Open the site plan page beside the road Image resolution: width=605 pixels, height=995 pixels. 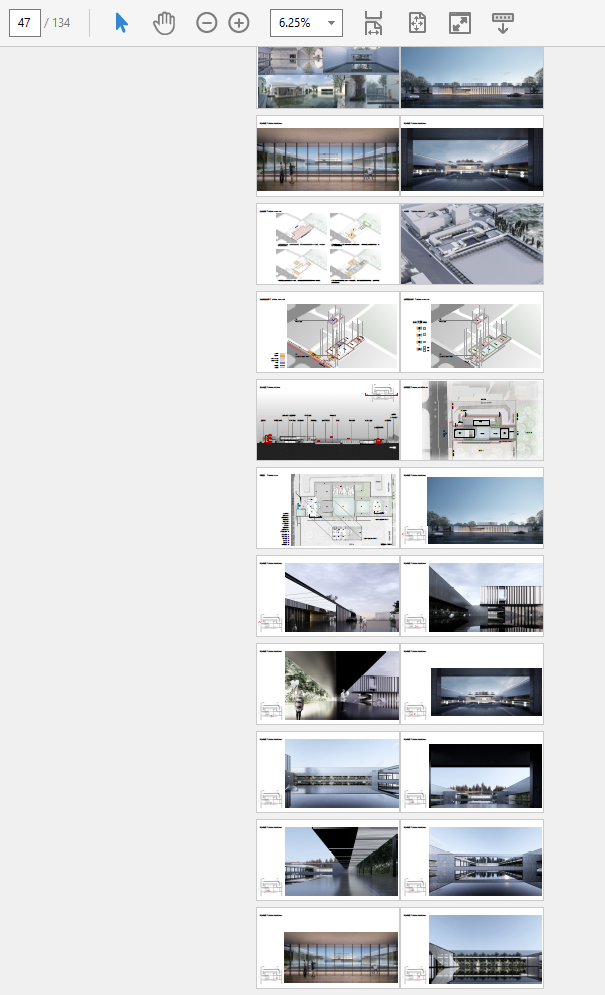(x=472, y=420)
